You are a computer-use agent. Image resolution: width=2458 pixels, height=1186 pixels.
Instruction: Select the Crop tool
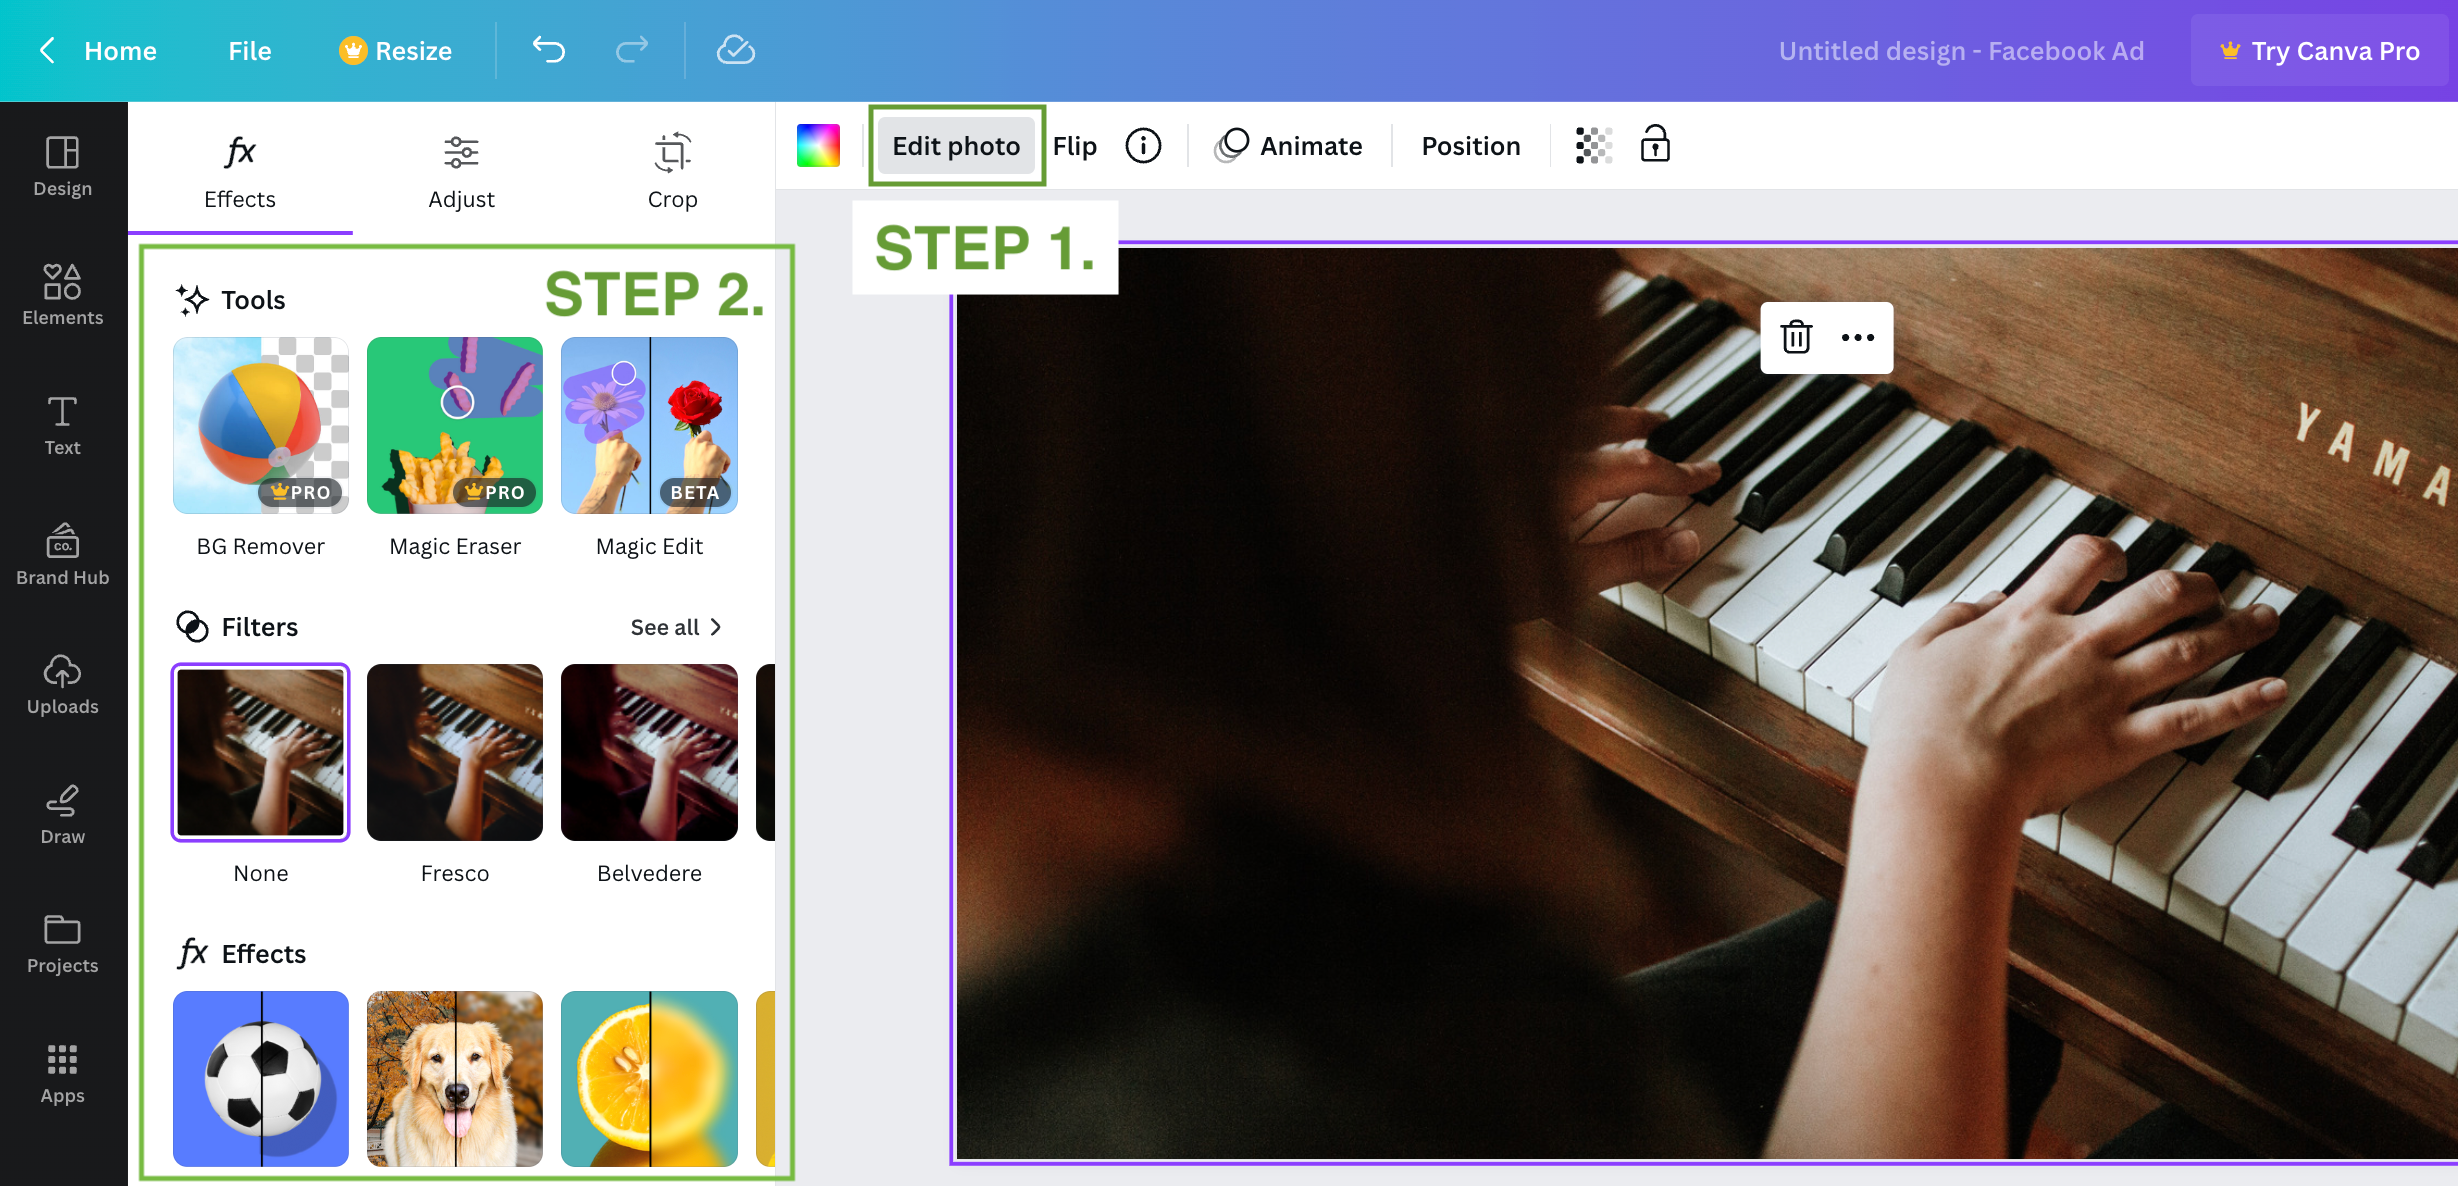(x=673, y=169)
